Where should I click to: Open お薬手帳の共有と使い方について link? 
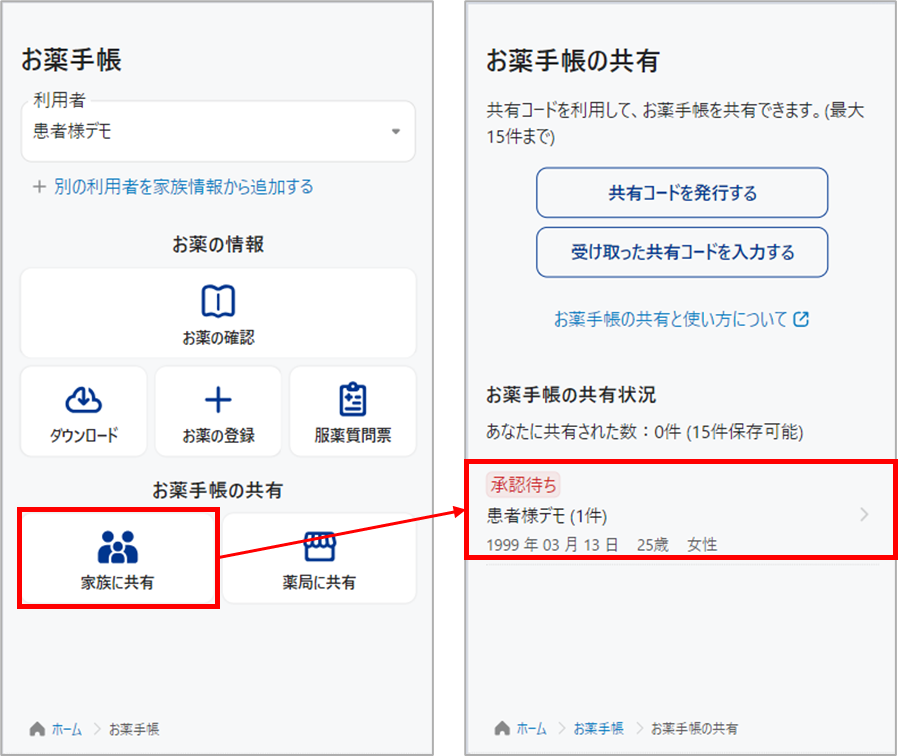pyautogui.click(x=671, y=319)
